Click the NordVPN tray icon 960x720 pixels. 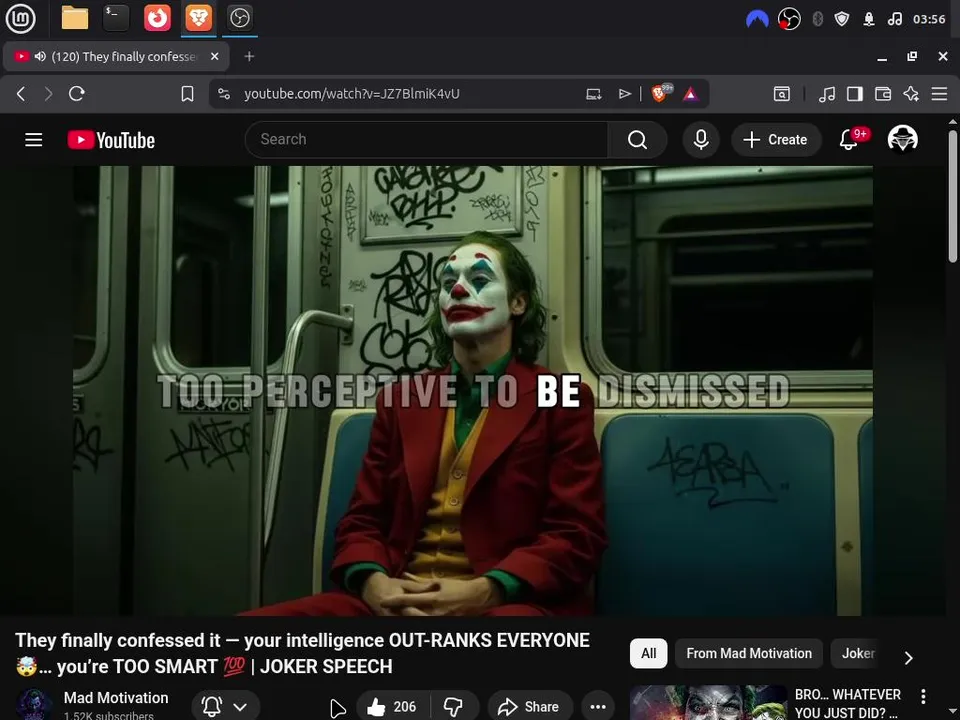tap(757, 19)
